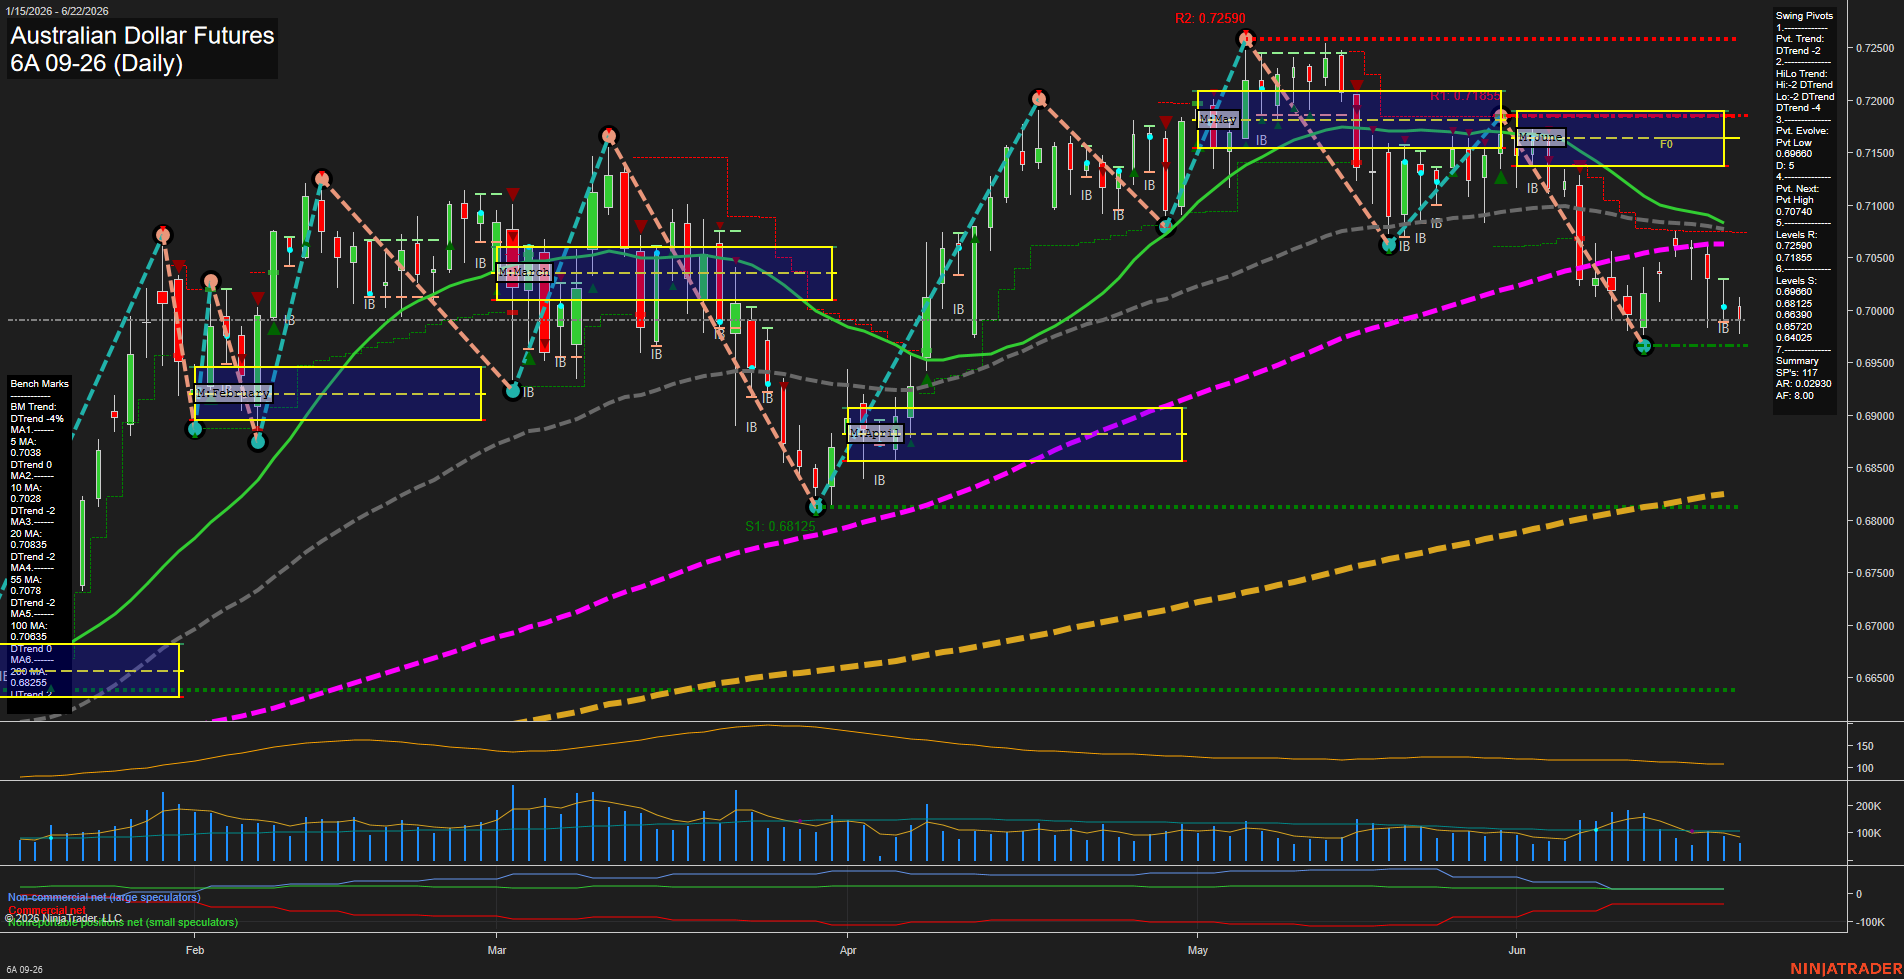Select the Mar date axis label

tap(497, 950)
